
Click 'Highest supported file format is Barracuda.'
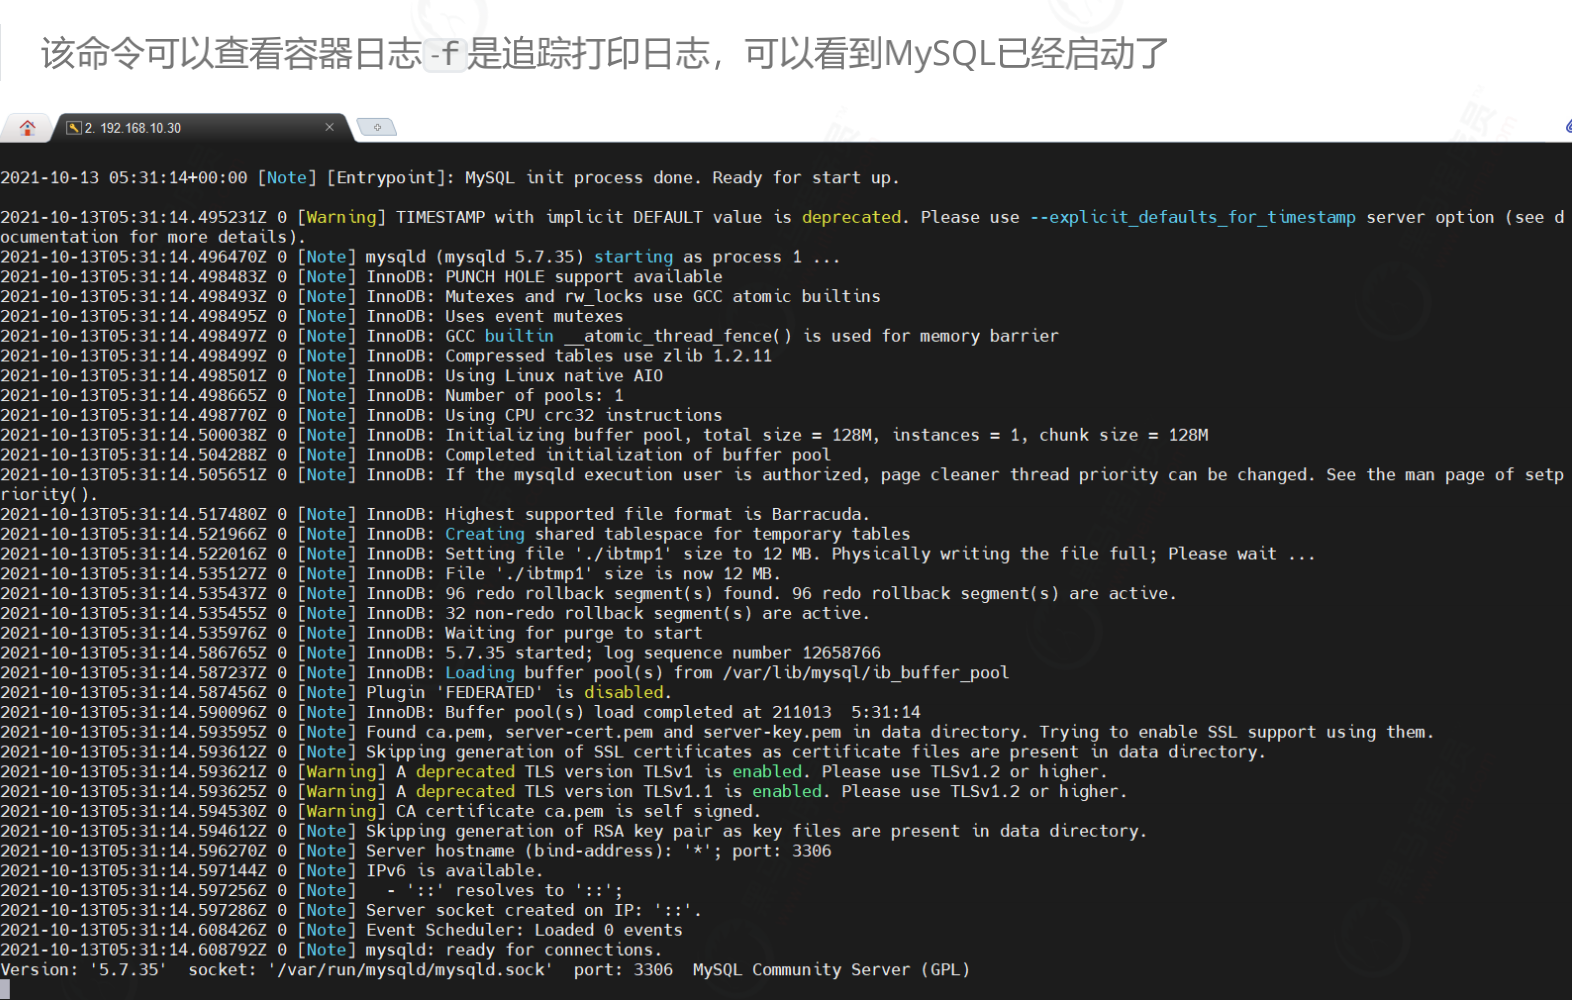coord(657,514)
